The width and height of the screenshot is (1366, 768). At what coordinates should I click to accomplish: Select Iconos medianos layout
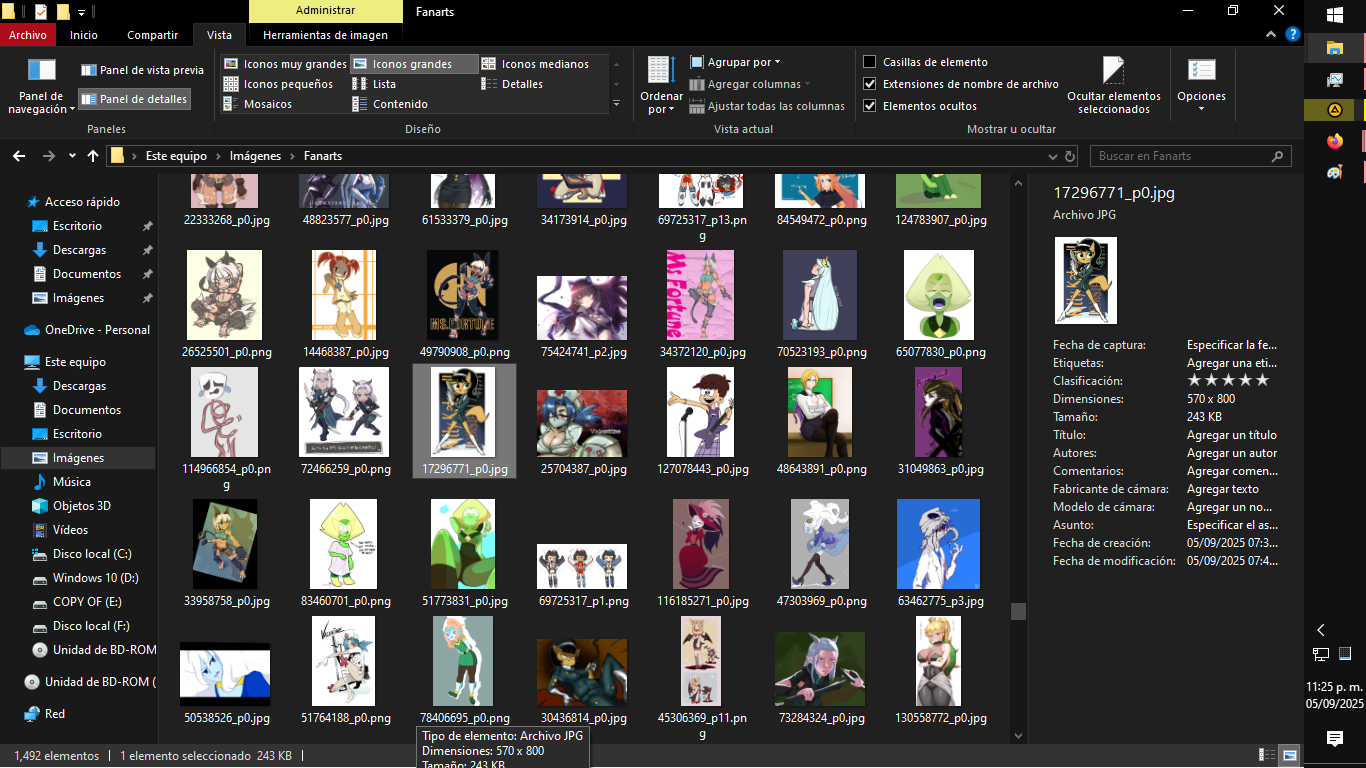coord(535,64)
